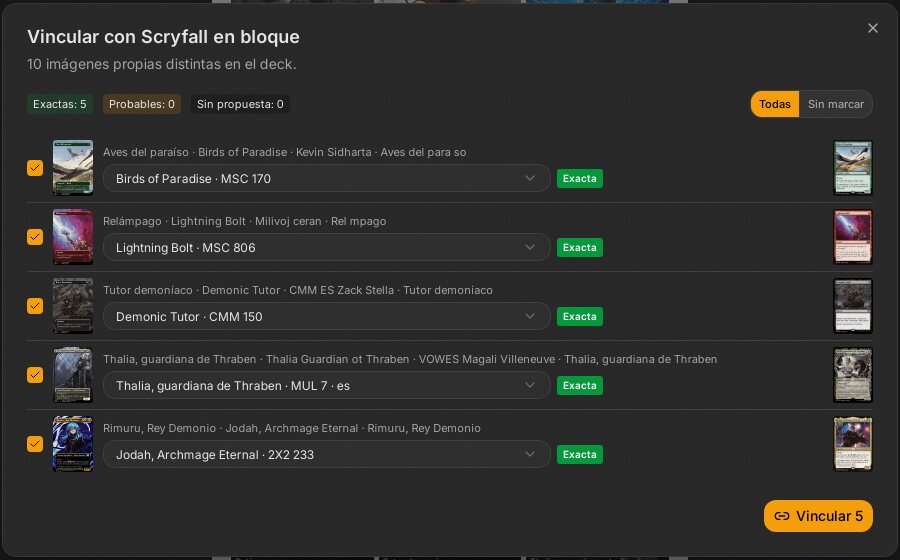Click the Exacta badge on Birds of Paradise row
This screenshot has height=560, width=900.
point(580,178)
